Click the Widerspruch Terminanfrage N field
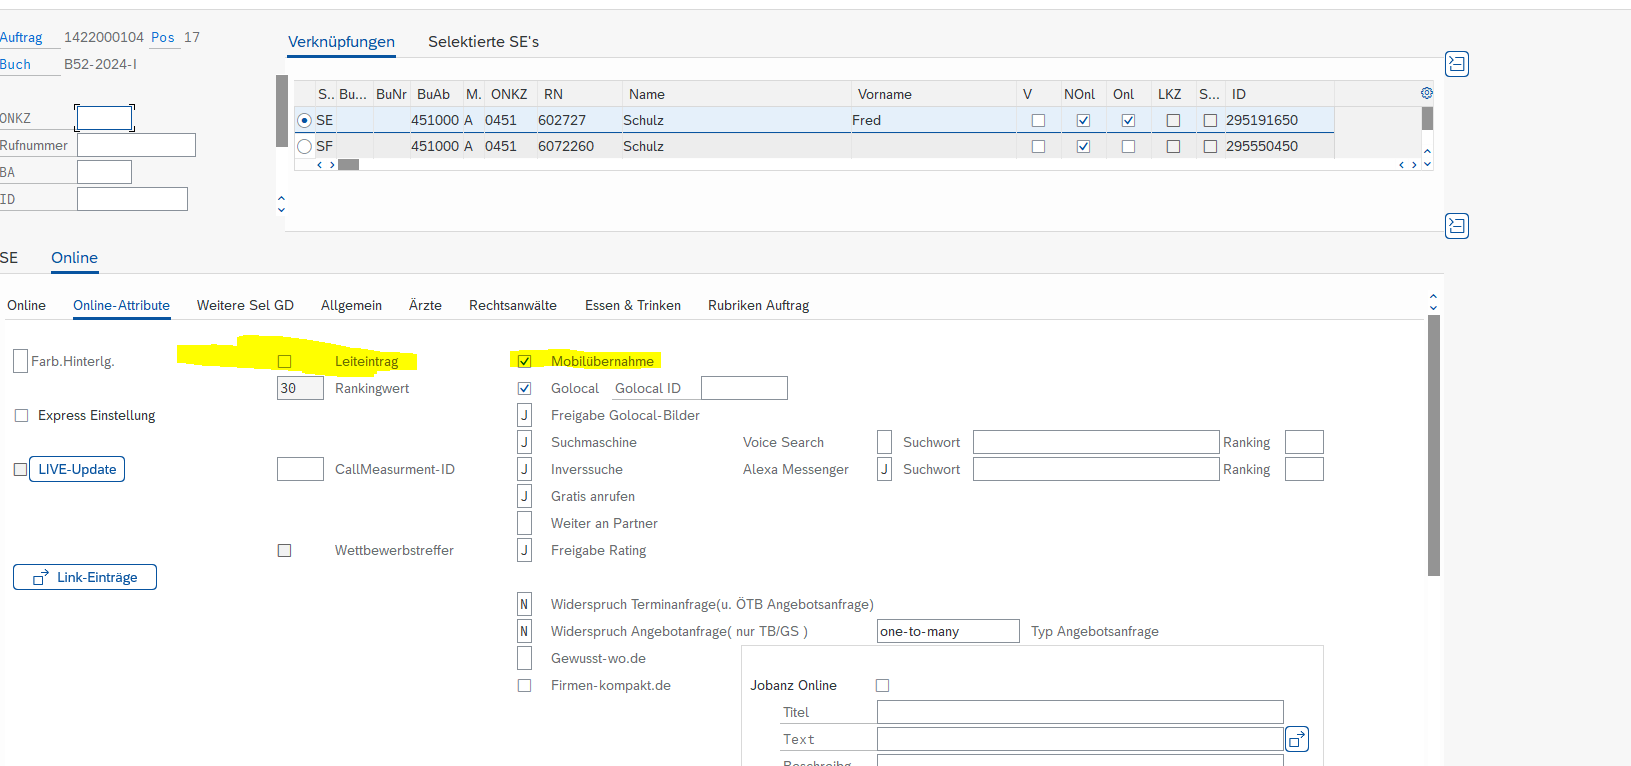 [524, 604]
